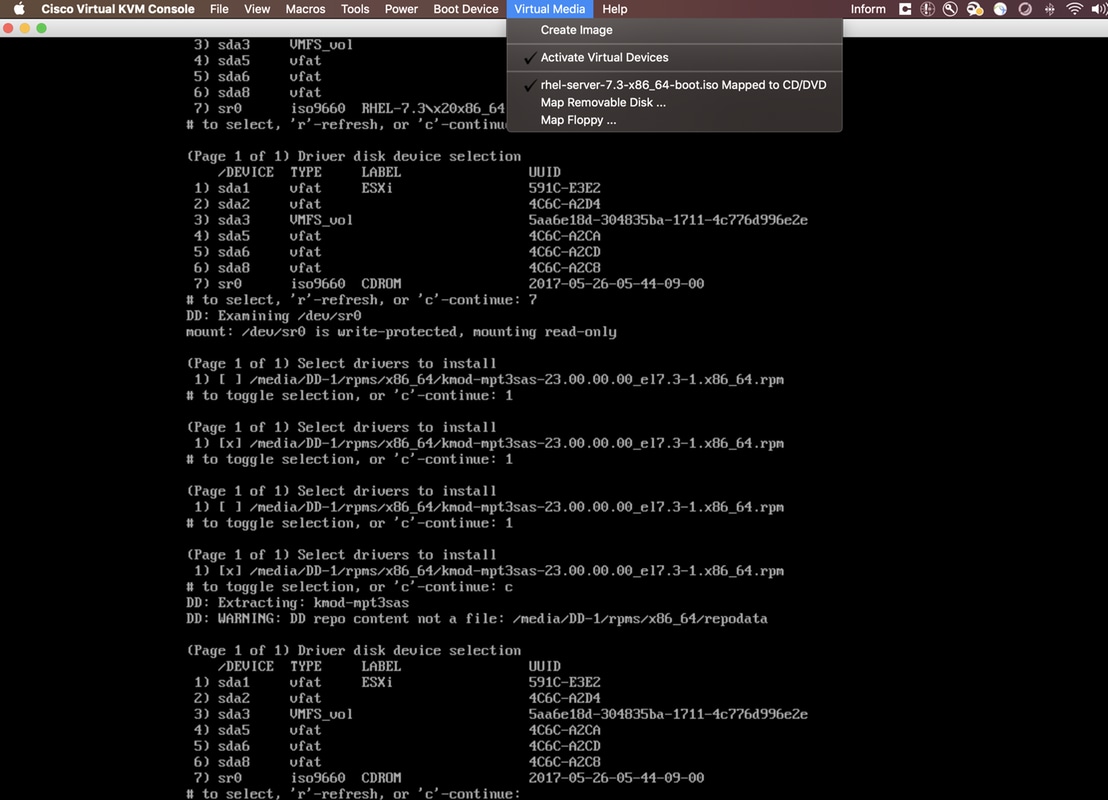Close the KVM console window
The width and height of the screenshot is (1108, 800).
[x=8, y=28]
